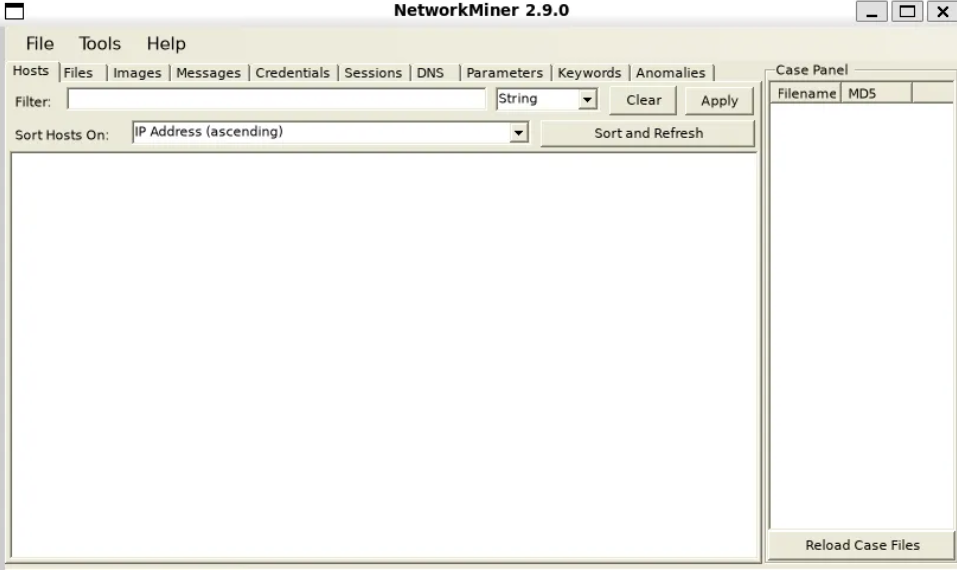Image resolution: width=957 pixels, height=570 pixels.
Task: Click the Reload Case Files button
Action: pos(862,545)
